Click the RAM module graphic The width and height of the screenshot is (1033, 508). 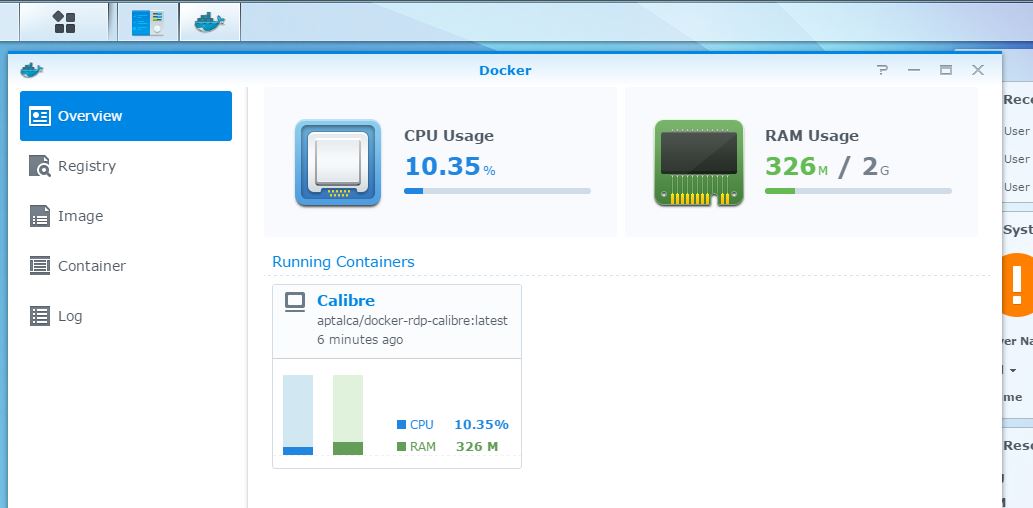coord(699,163)
